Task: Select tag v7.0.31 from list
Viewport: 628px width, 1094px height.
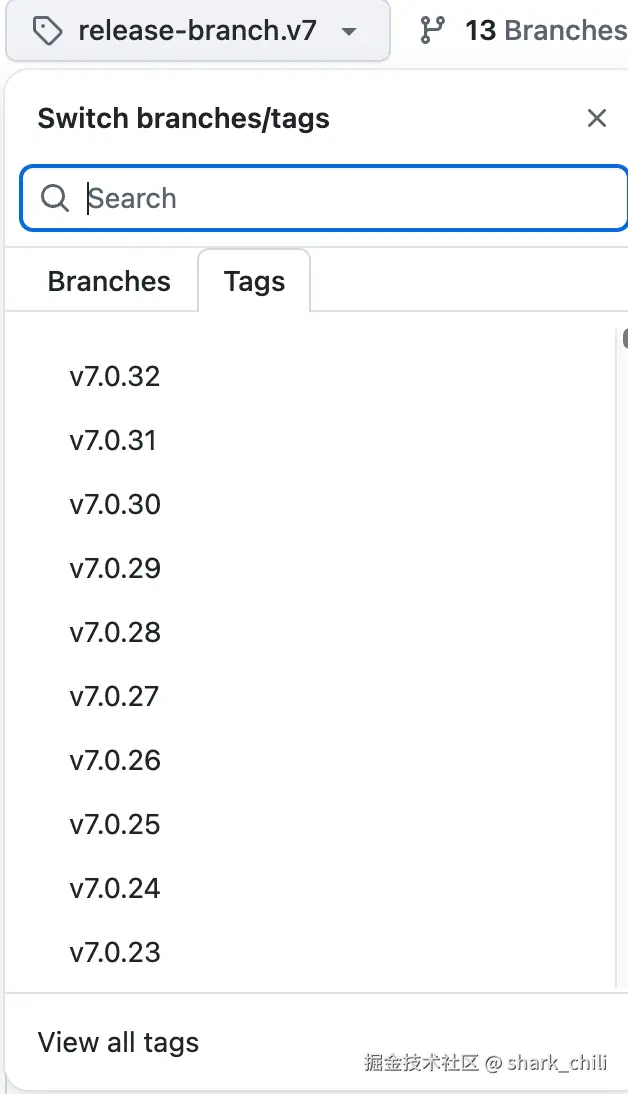Action: pyautogui.click(x=113, y=441)
